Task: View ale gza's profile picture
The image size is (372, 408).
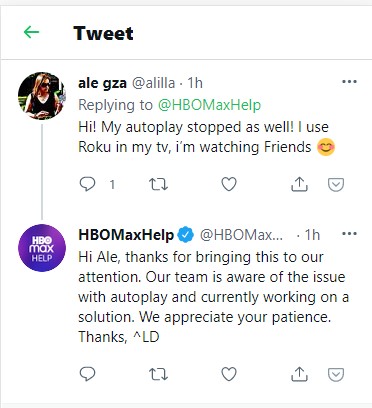Action: click(42, 96)
